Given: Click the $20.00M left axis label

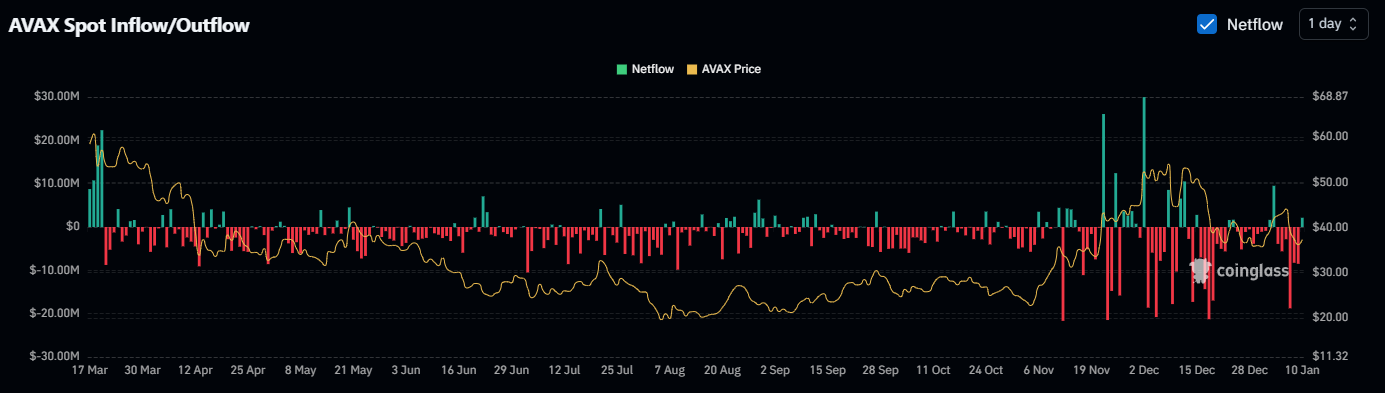Looking at the screenshot, I should tap(57, 140).
